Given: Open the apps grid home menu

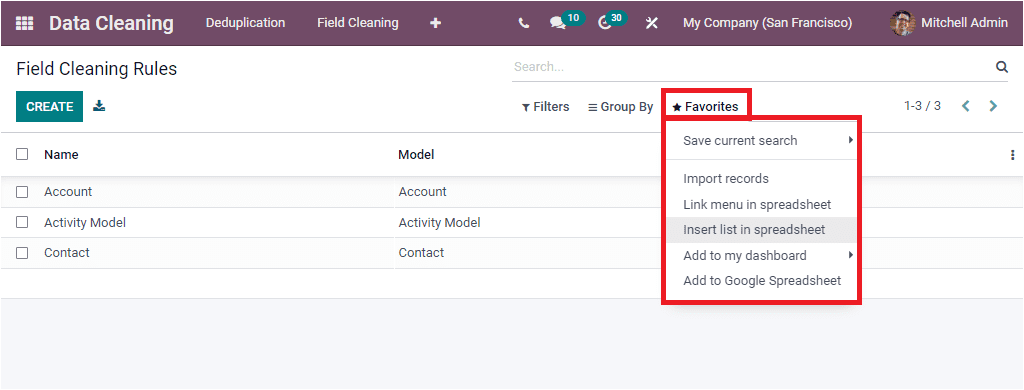Looking at the screenshot, I should [24, 24].
